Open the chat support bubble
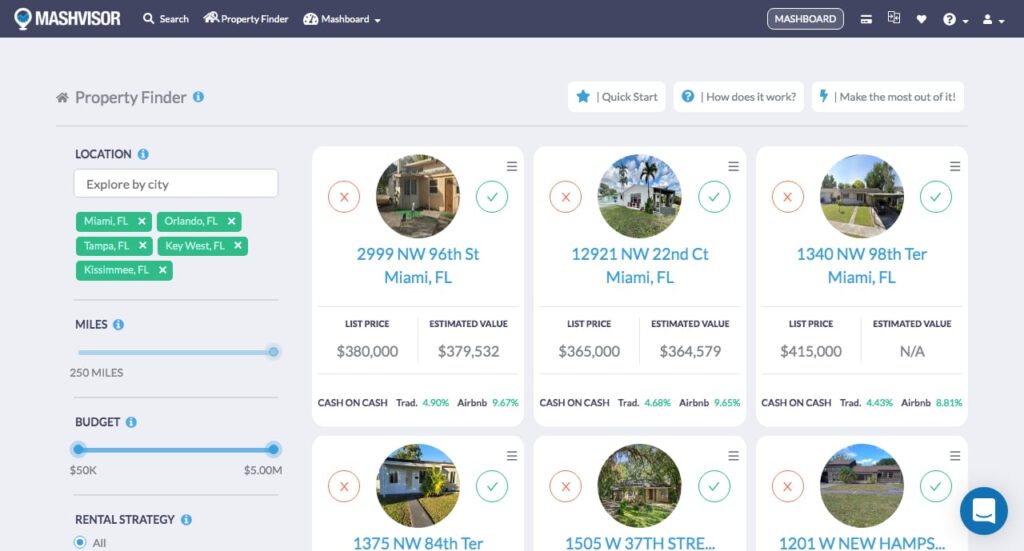Image resolution: width=1024 pixels, height=551 pixels. [x=983, y=511]
